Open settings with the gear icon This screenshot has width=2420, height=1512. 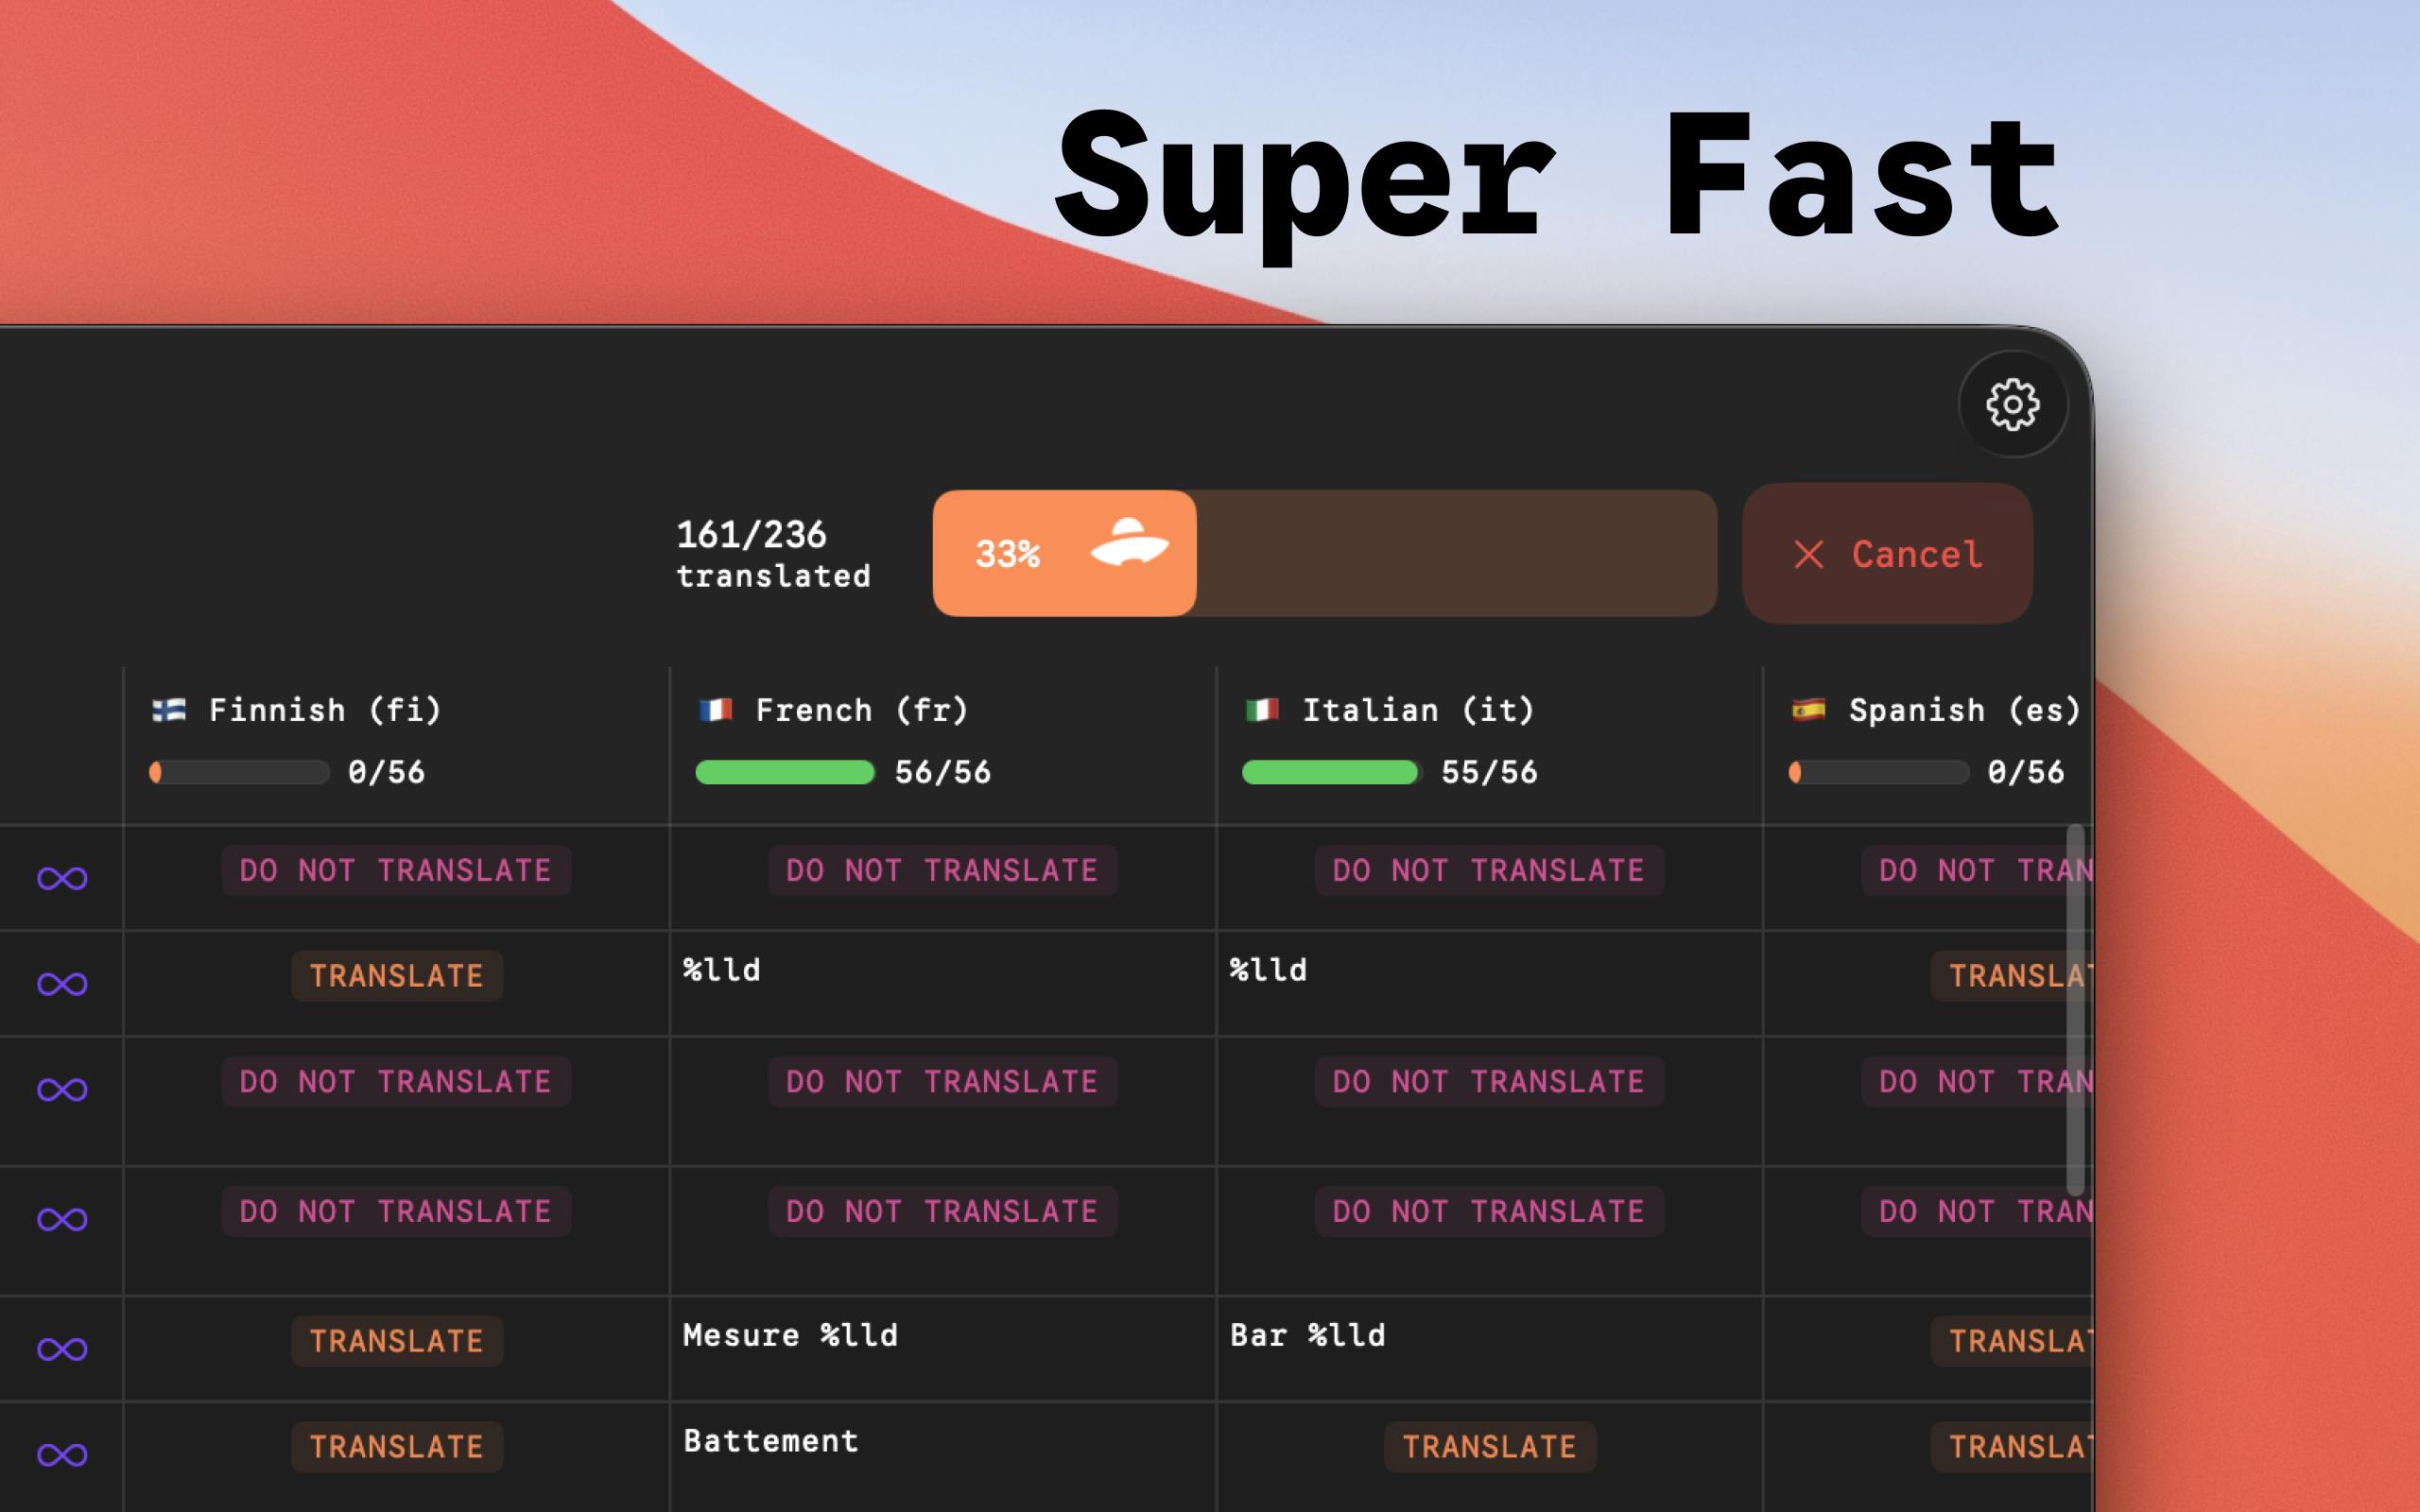2012,404
